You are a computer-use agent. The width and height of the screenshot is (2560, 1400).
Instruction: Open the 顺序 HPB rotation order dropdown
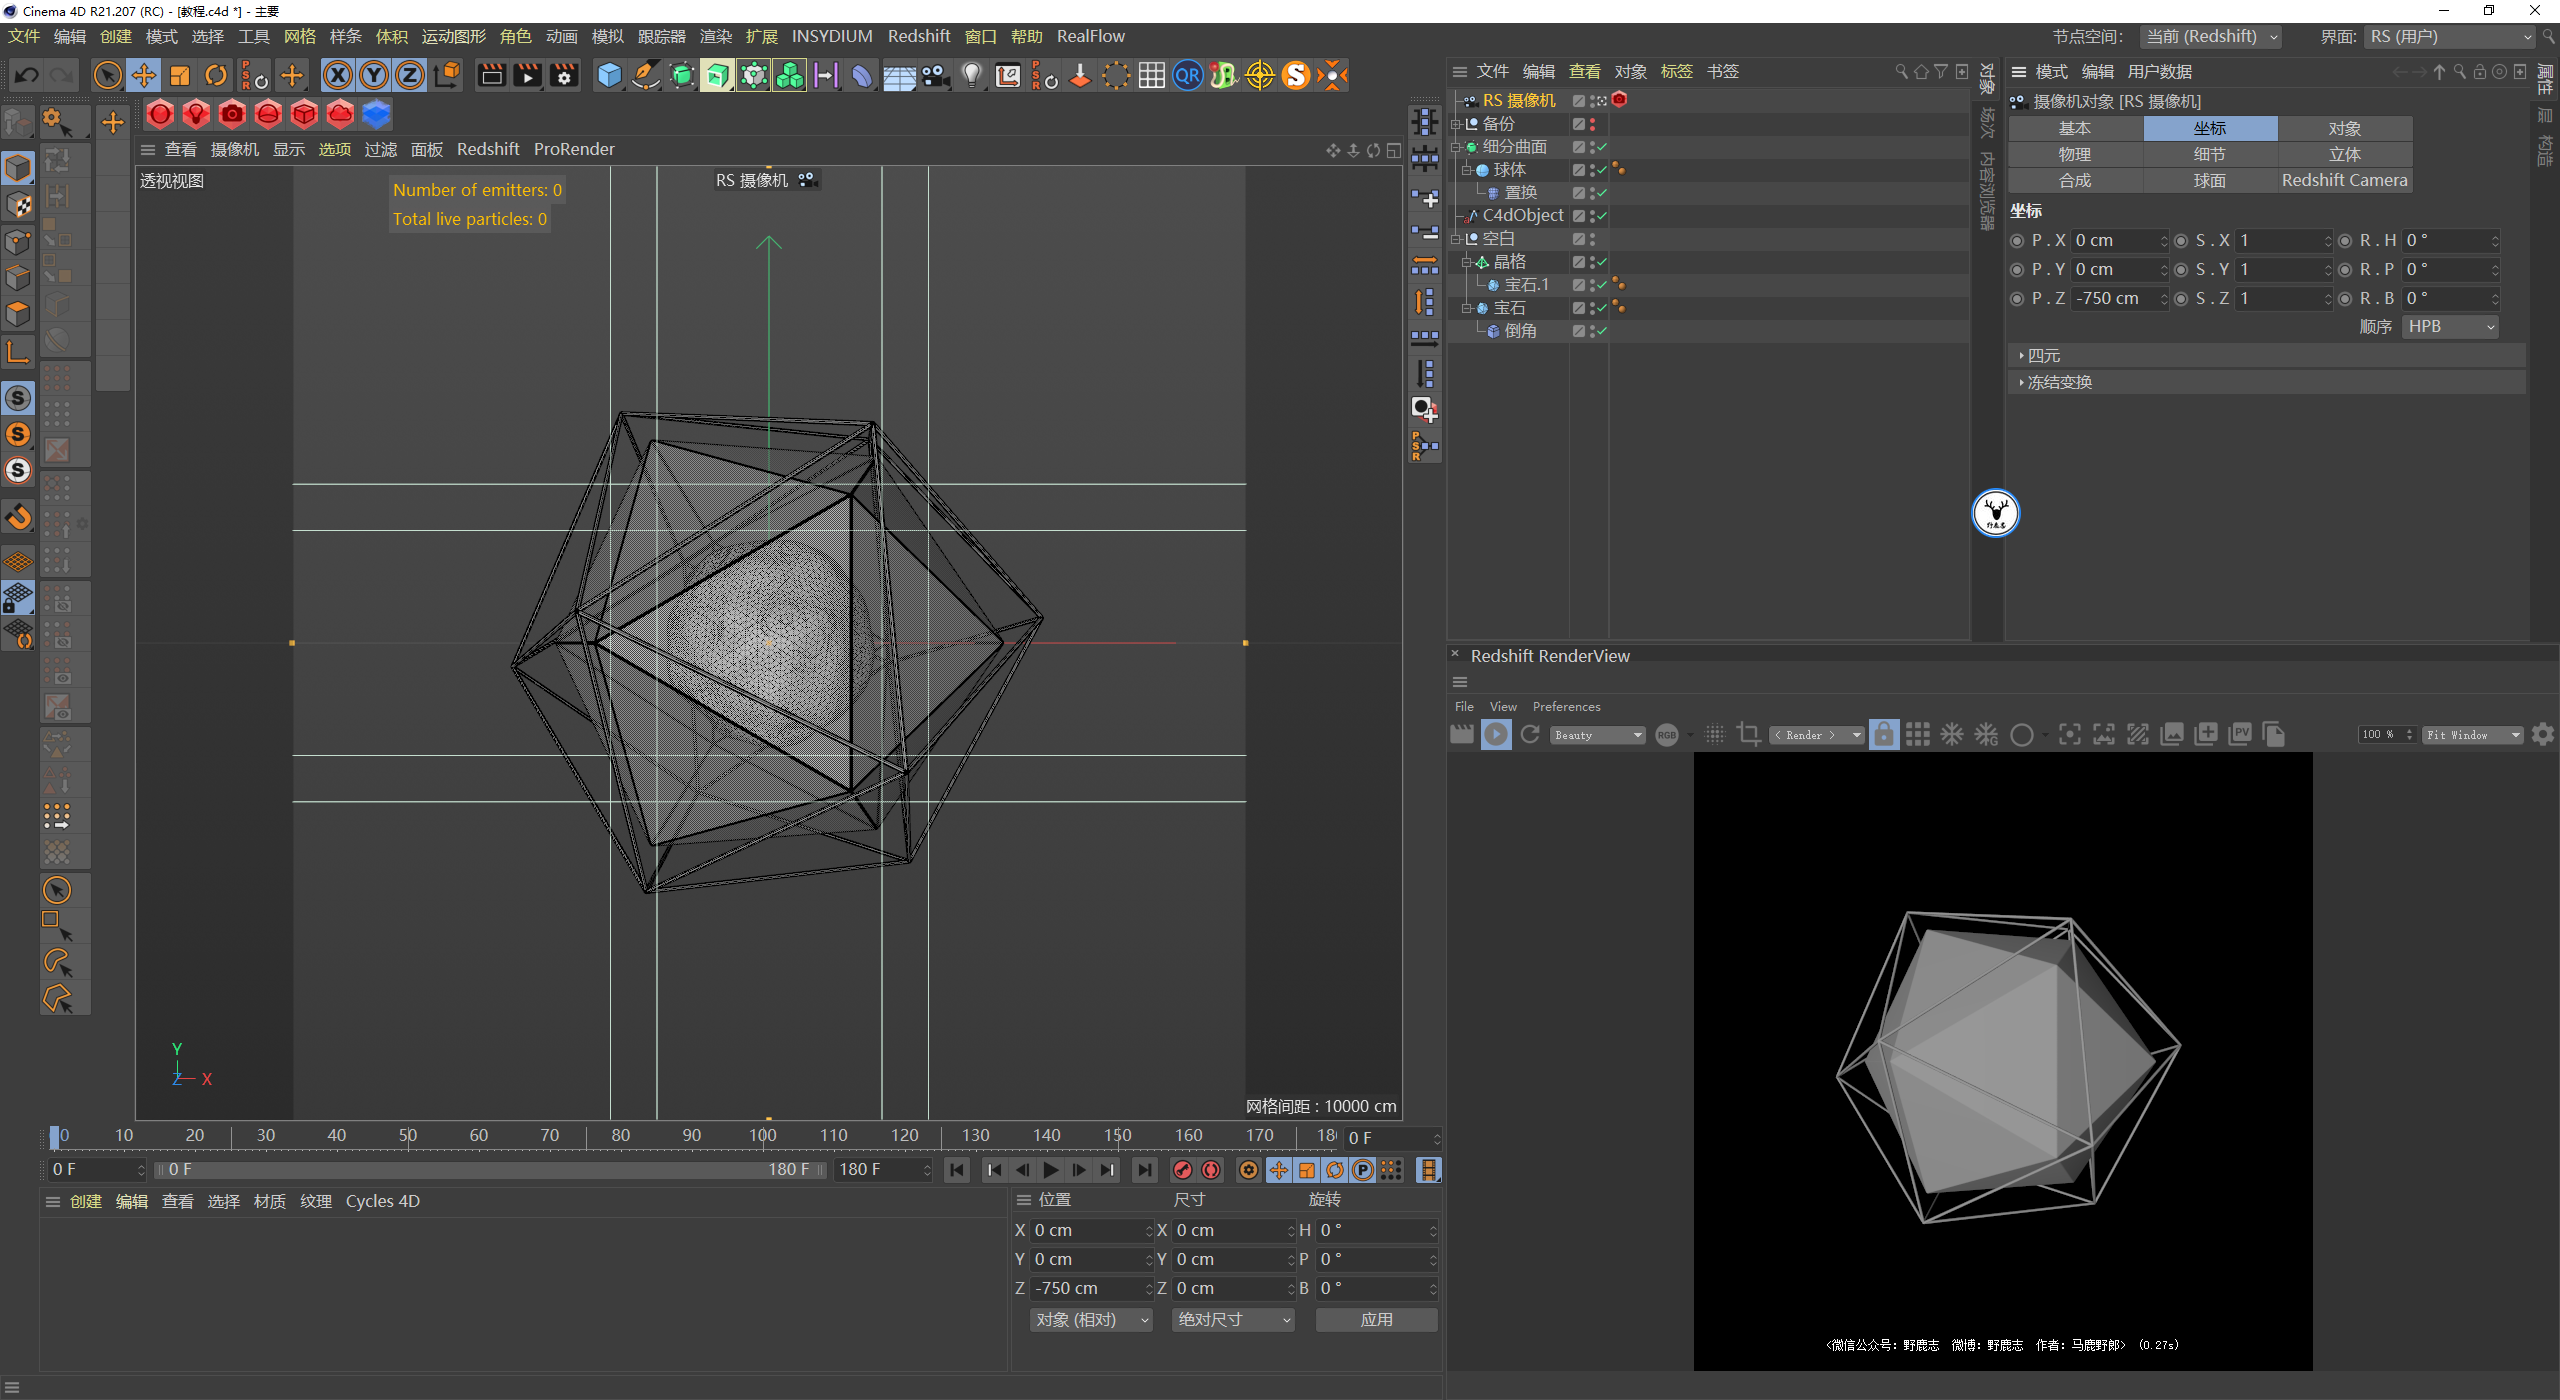point(2450,327)
